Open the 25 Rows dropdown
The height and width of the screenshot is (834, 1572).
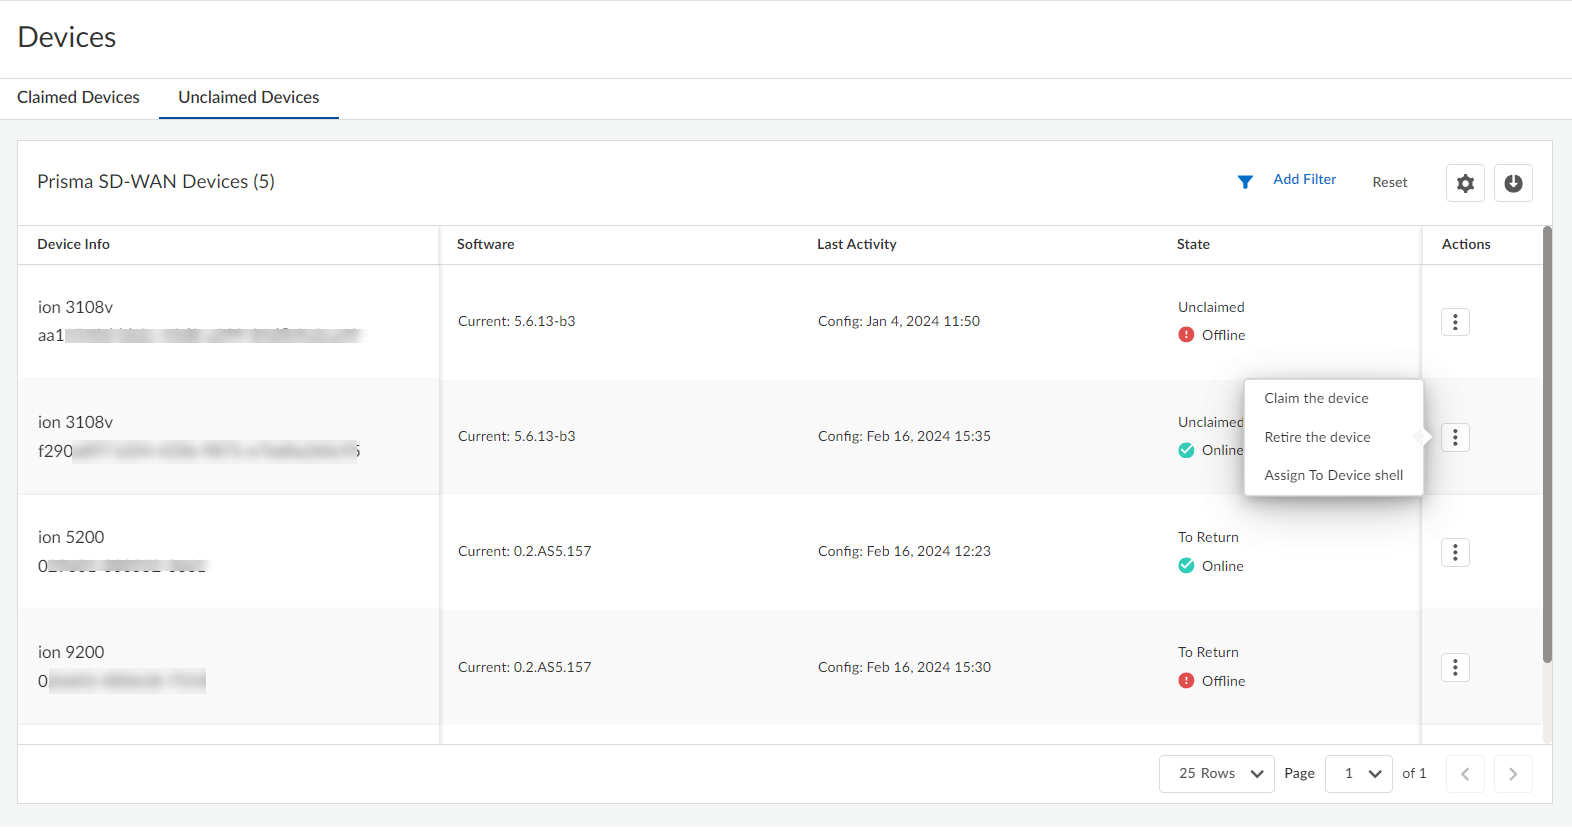tap(1217, 774)
